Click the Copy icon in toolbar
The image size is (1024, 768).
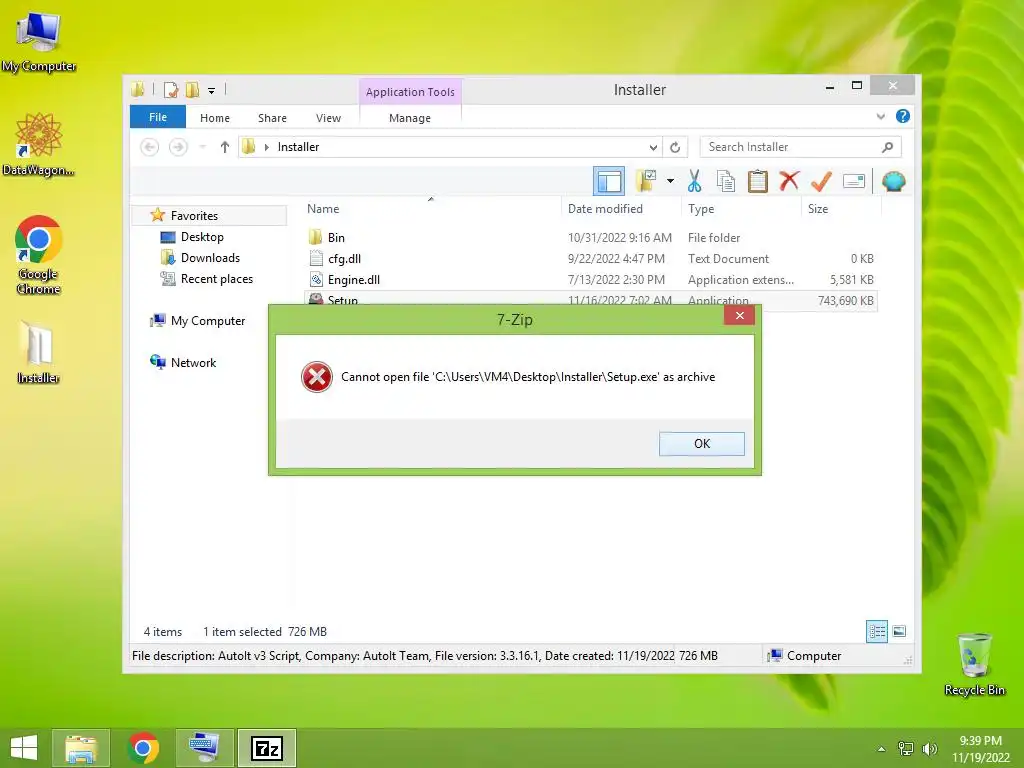pos(726,181)
